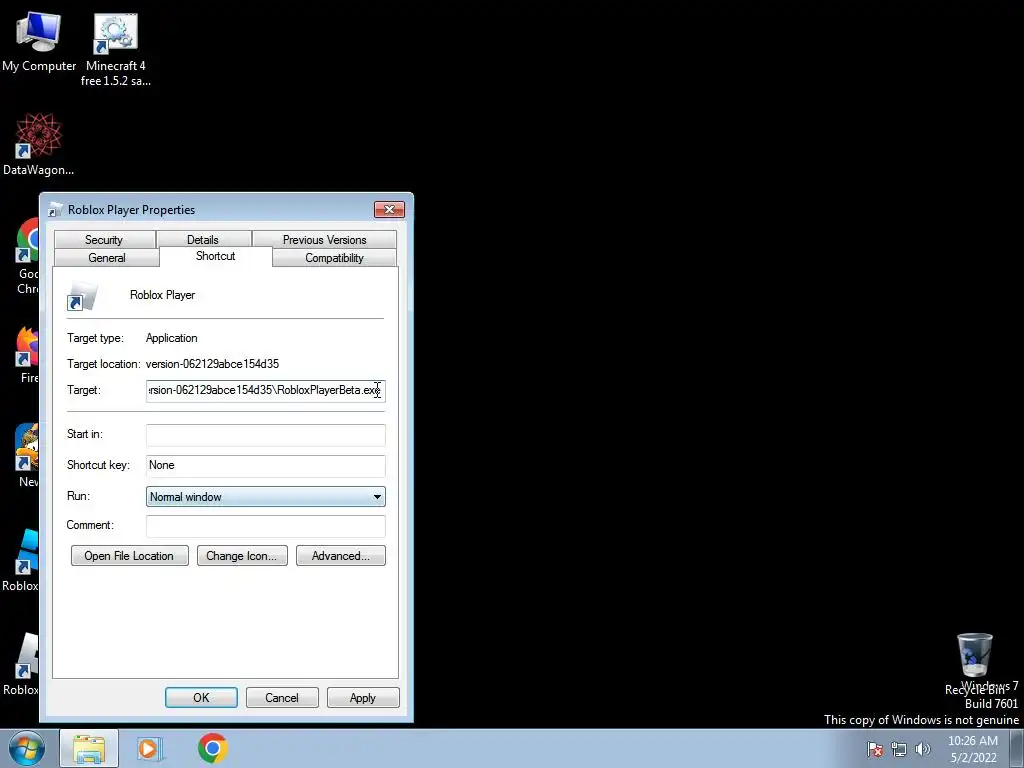Launch Chrome from the taskbar

click(212, 748)
